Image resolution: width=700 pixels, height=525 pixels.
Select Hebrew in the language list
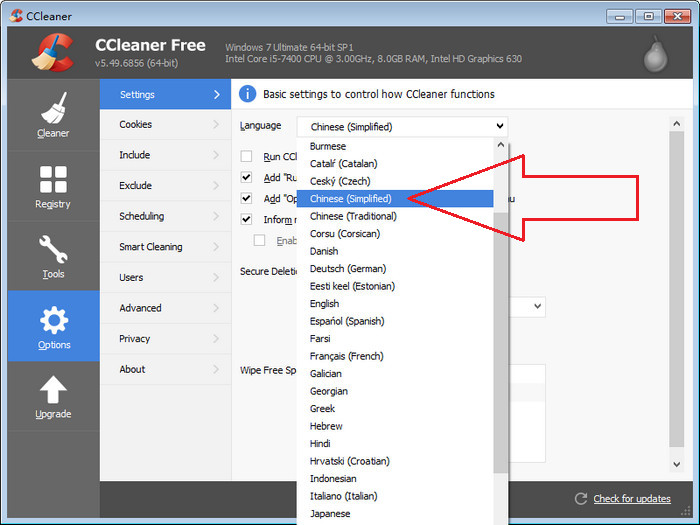pyautogui.click(x=395, y=426)
